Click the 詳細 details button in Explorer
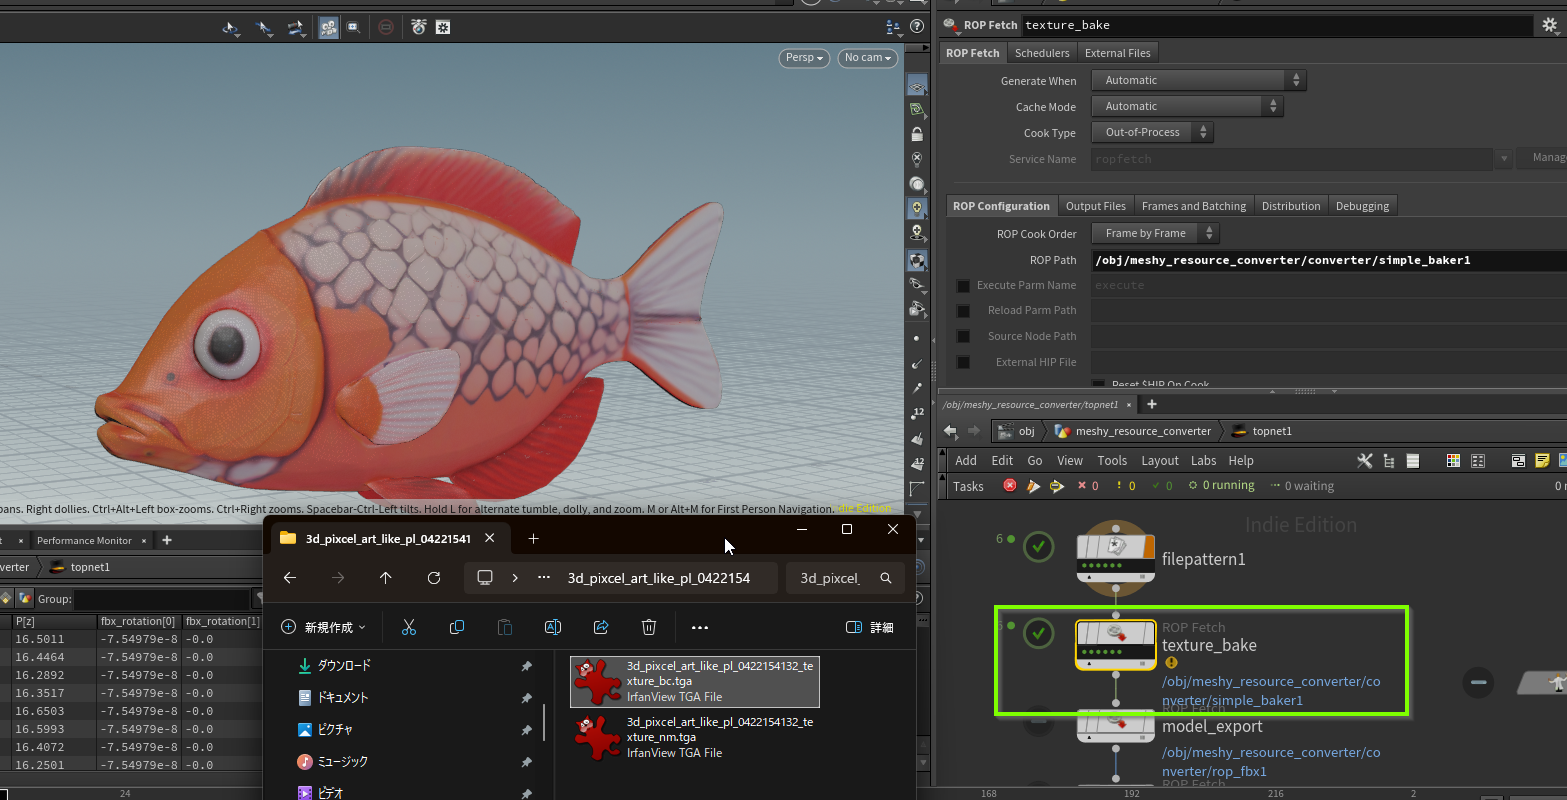Screen dimensions: 1567x800 870,627
